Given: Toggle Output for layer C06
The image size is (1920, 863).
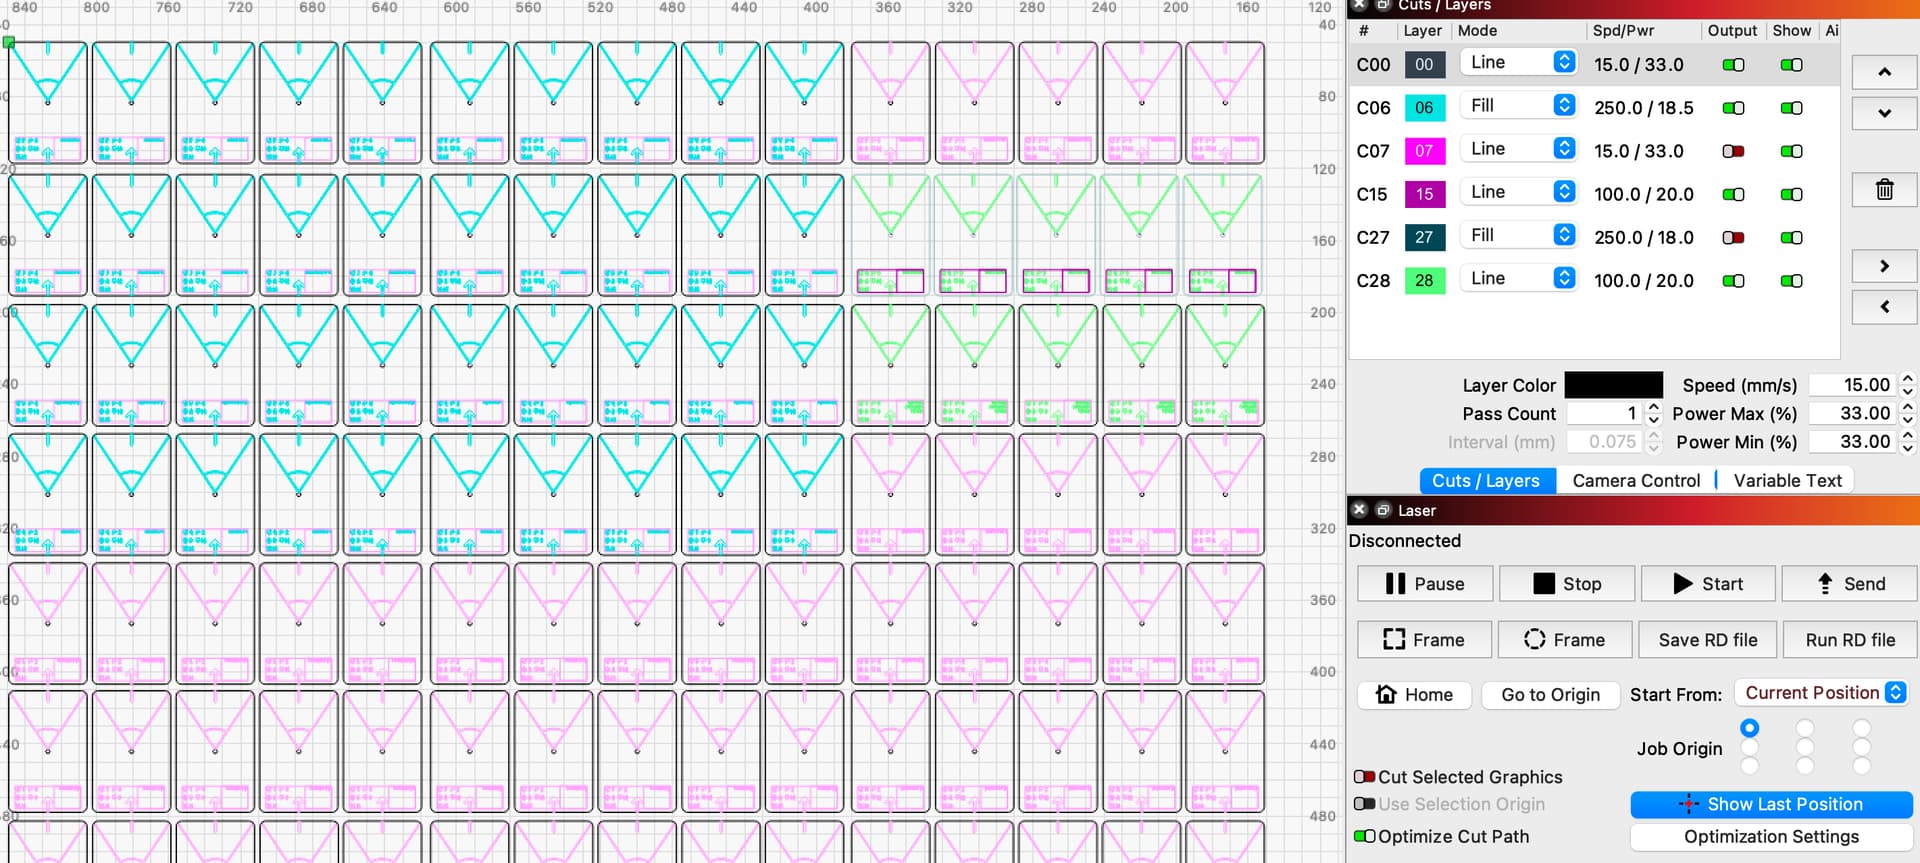Looking at the screenshot, I should (x=1733, y=108).
